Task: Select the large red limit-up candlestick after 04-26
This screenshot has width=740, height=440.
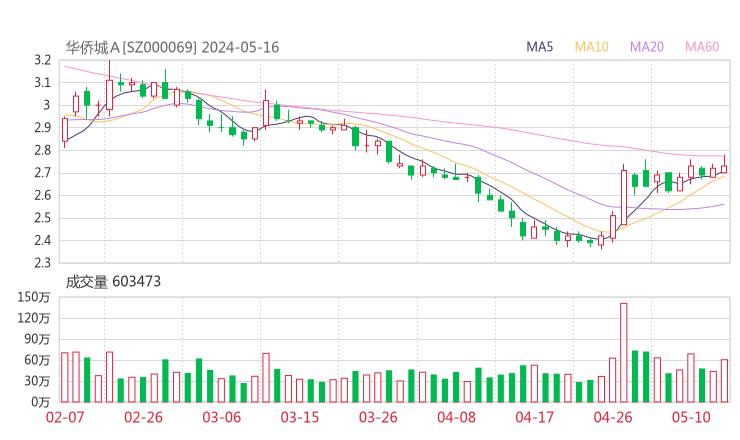Action: [x=623, y=197]
